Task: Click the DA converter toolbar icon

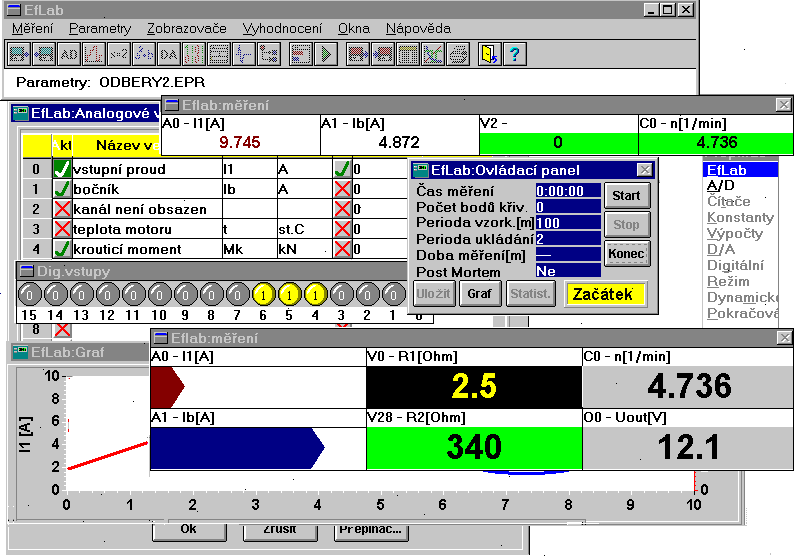Action: click(169, 54)
